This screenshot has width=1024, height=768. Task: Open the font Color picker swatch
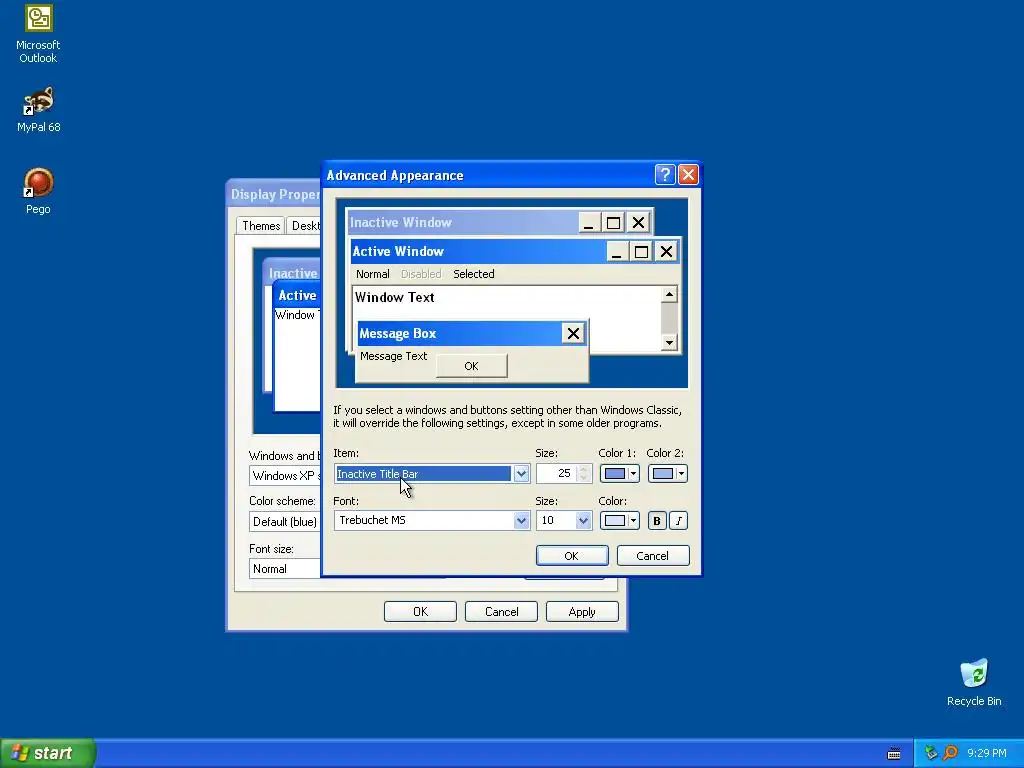(619, 520)
